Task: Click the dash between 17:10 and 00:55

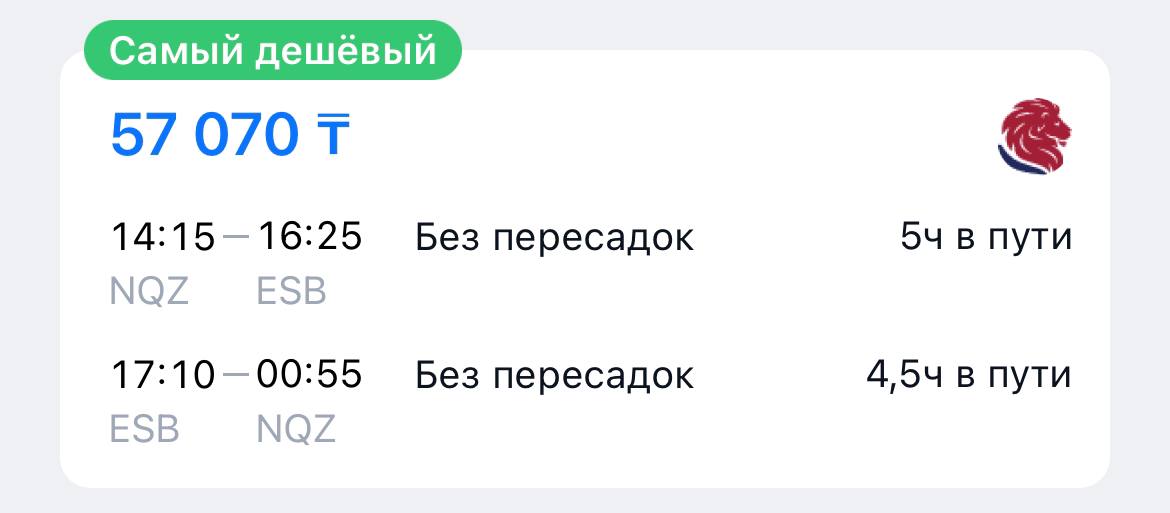Action: pyautogui.click(x=237, y=375)
